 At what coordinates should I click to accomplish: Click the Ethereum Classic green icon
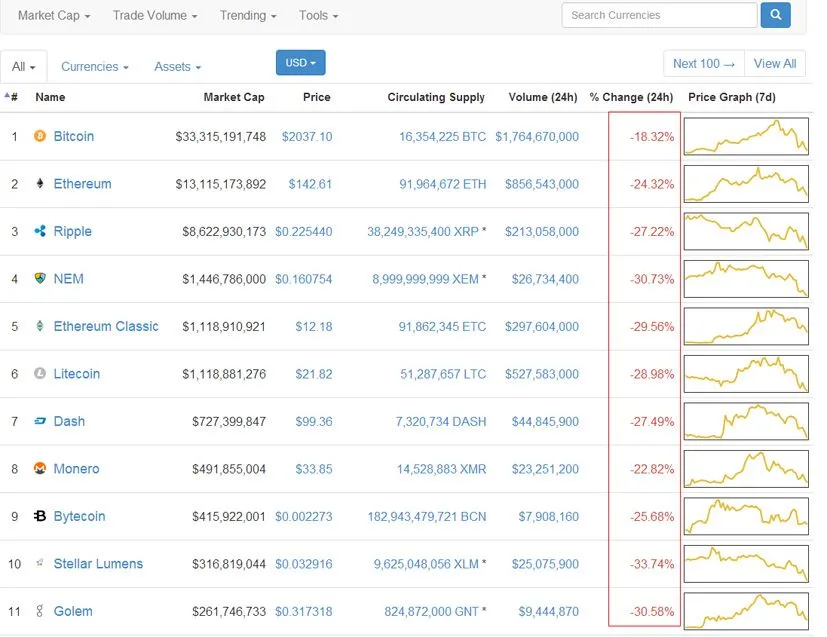point(40,326)
